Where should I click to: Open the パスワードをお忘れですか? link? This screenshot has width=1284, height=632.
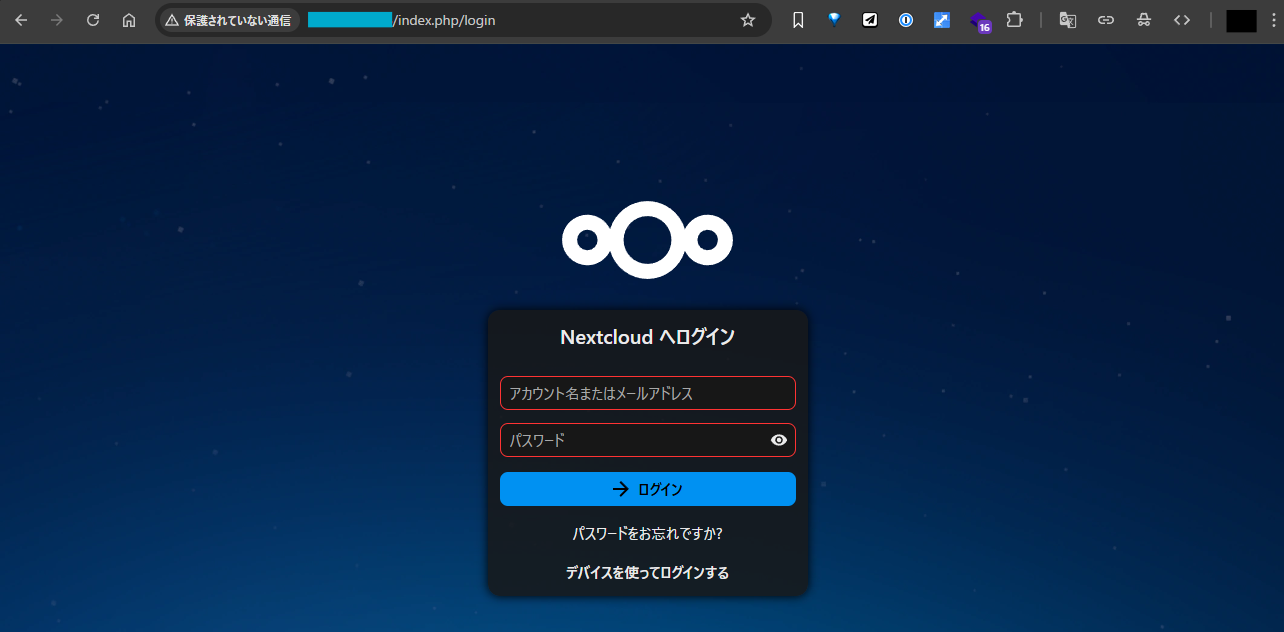(647, 534)
